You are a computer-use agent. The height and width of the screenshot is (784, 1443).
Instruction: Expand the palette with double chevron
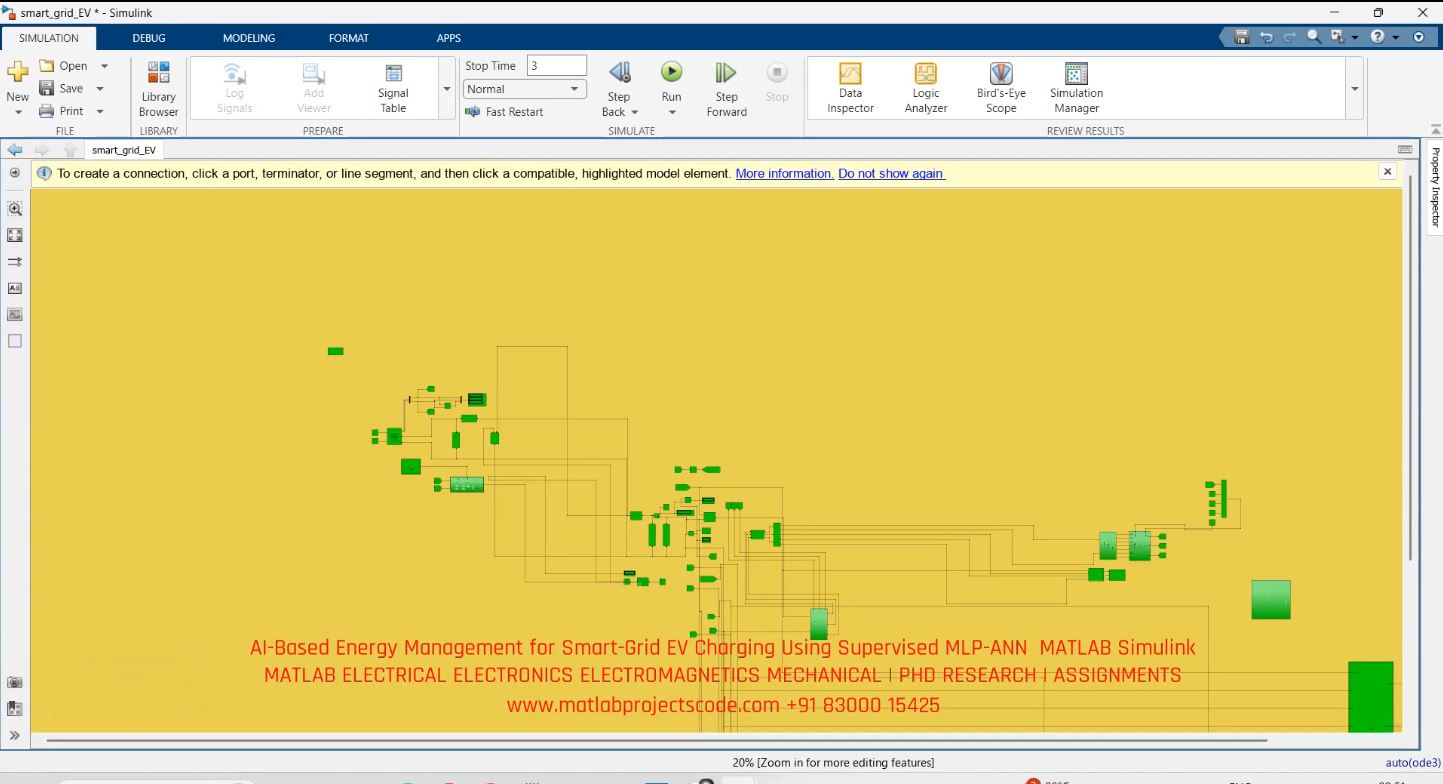click(14, 735)
